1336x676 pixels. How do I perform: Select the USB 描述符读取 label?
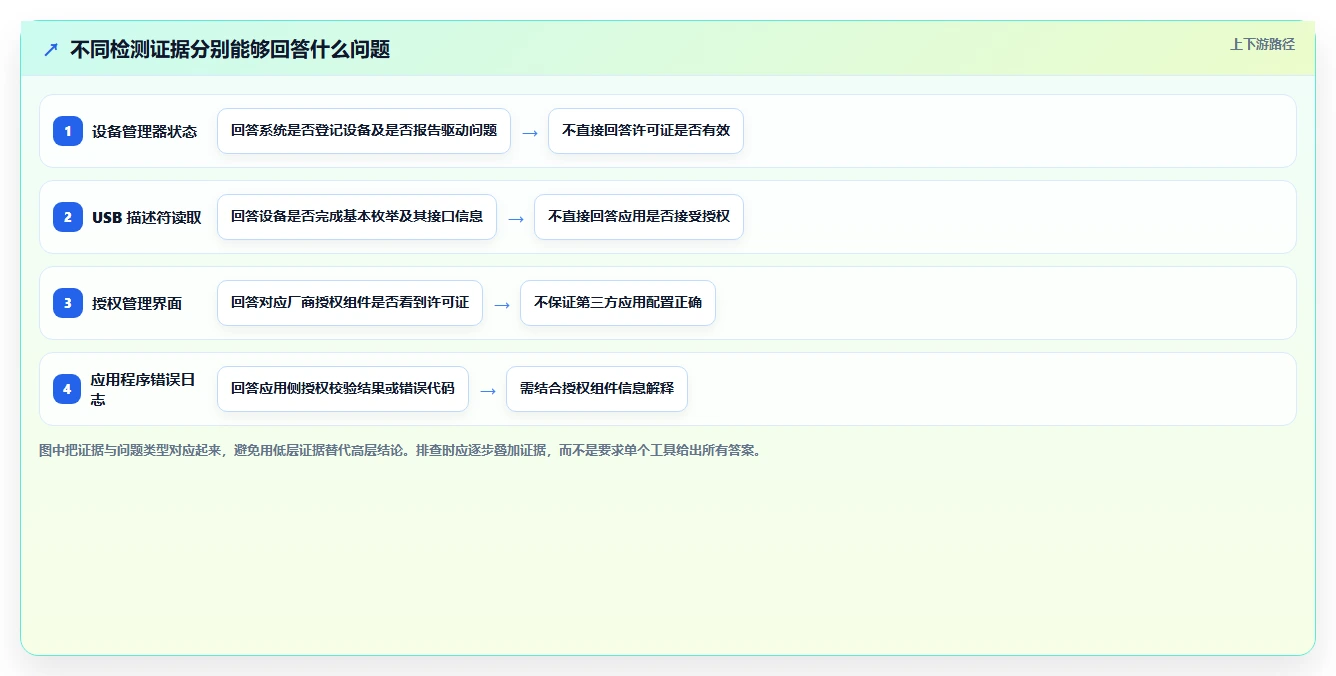147,217
